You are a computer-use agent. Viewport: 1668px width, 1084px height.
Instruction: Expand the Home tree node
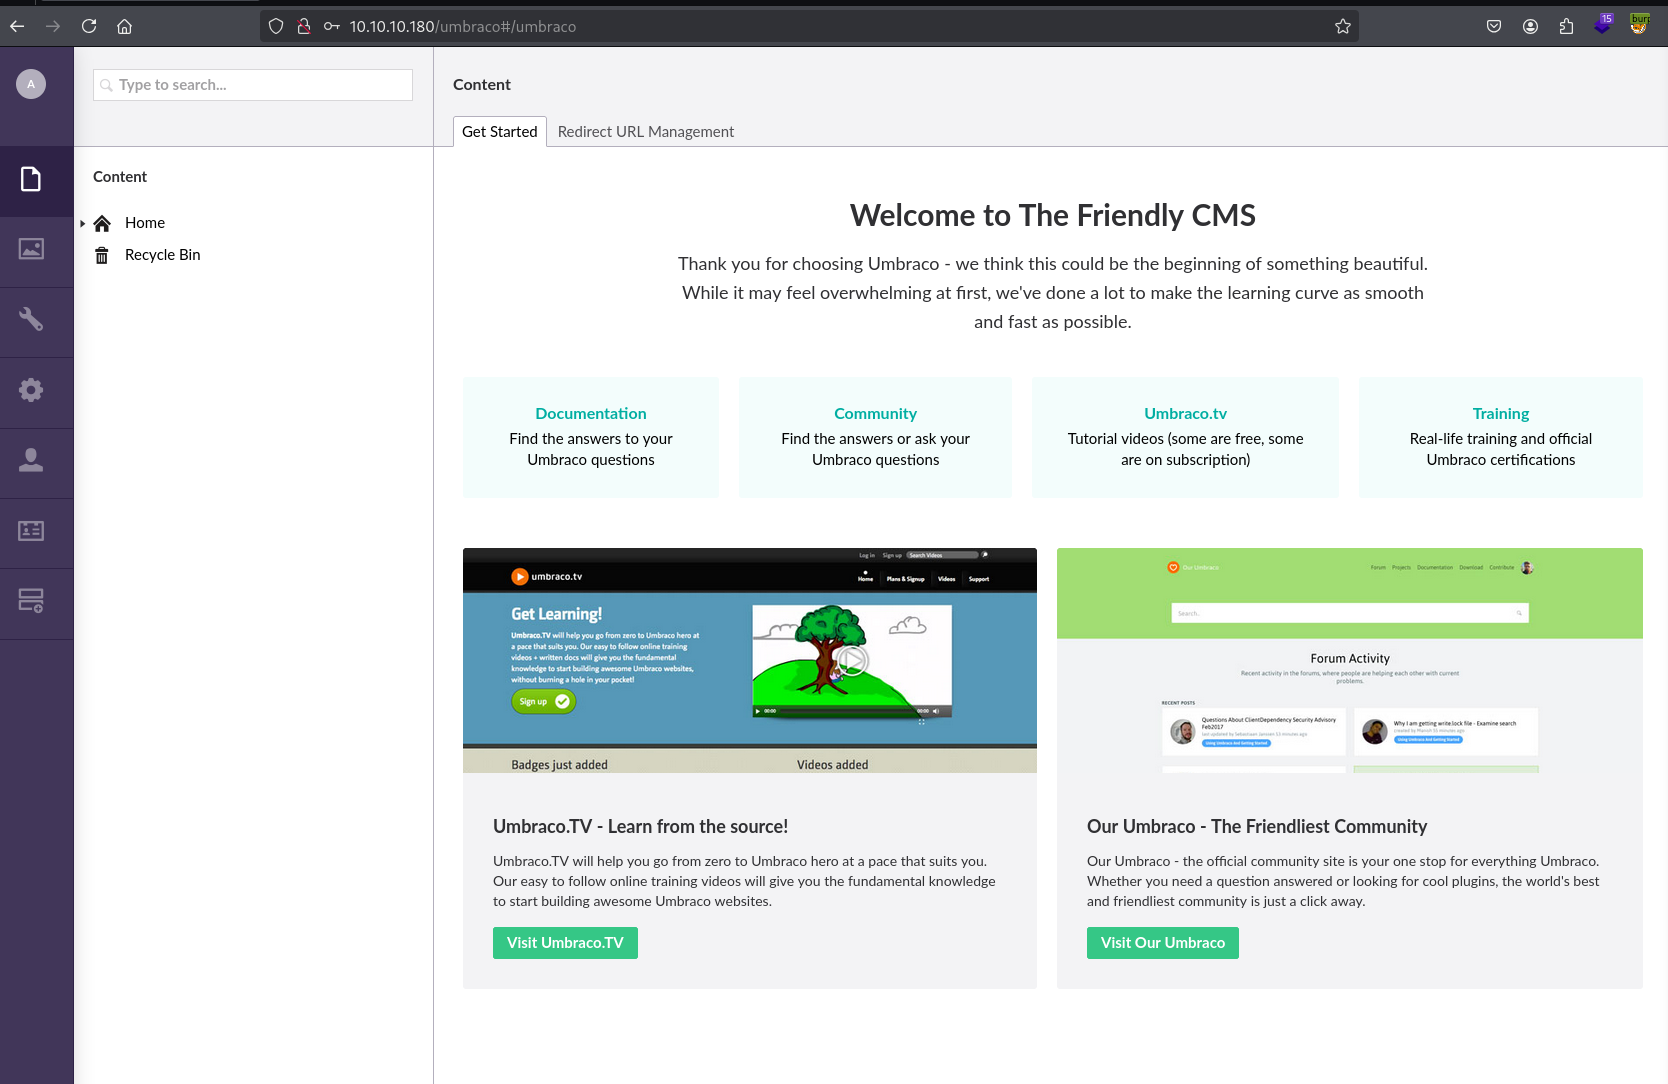click(83, 223)
